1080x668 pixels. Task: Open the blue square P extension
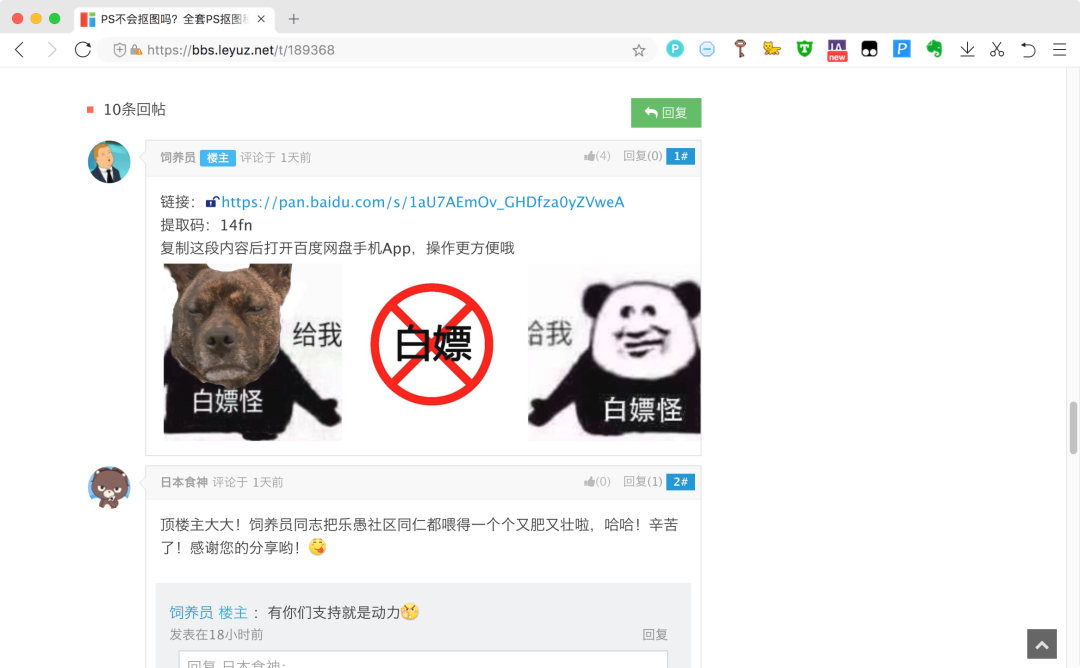tap(902, 49)
